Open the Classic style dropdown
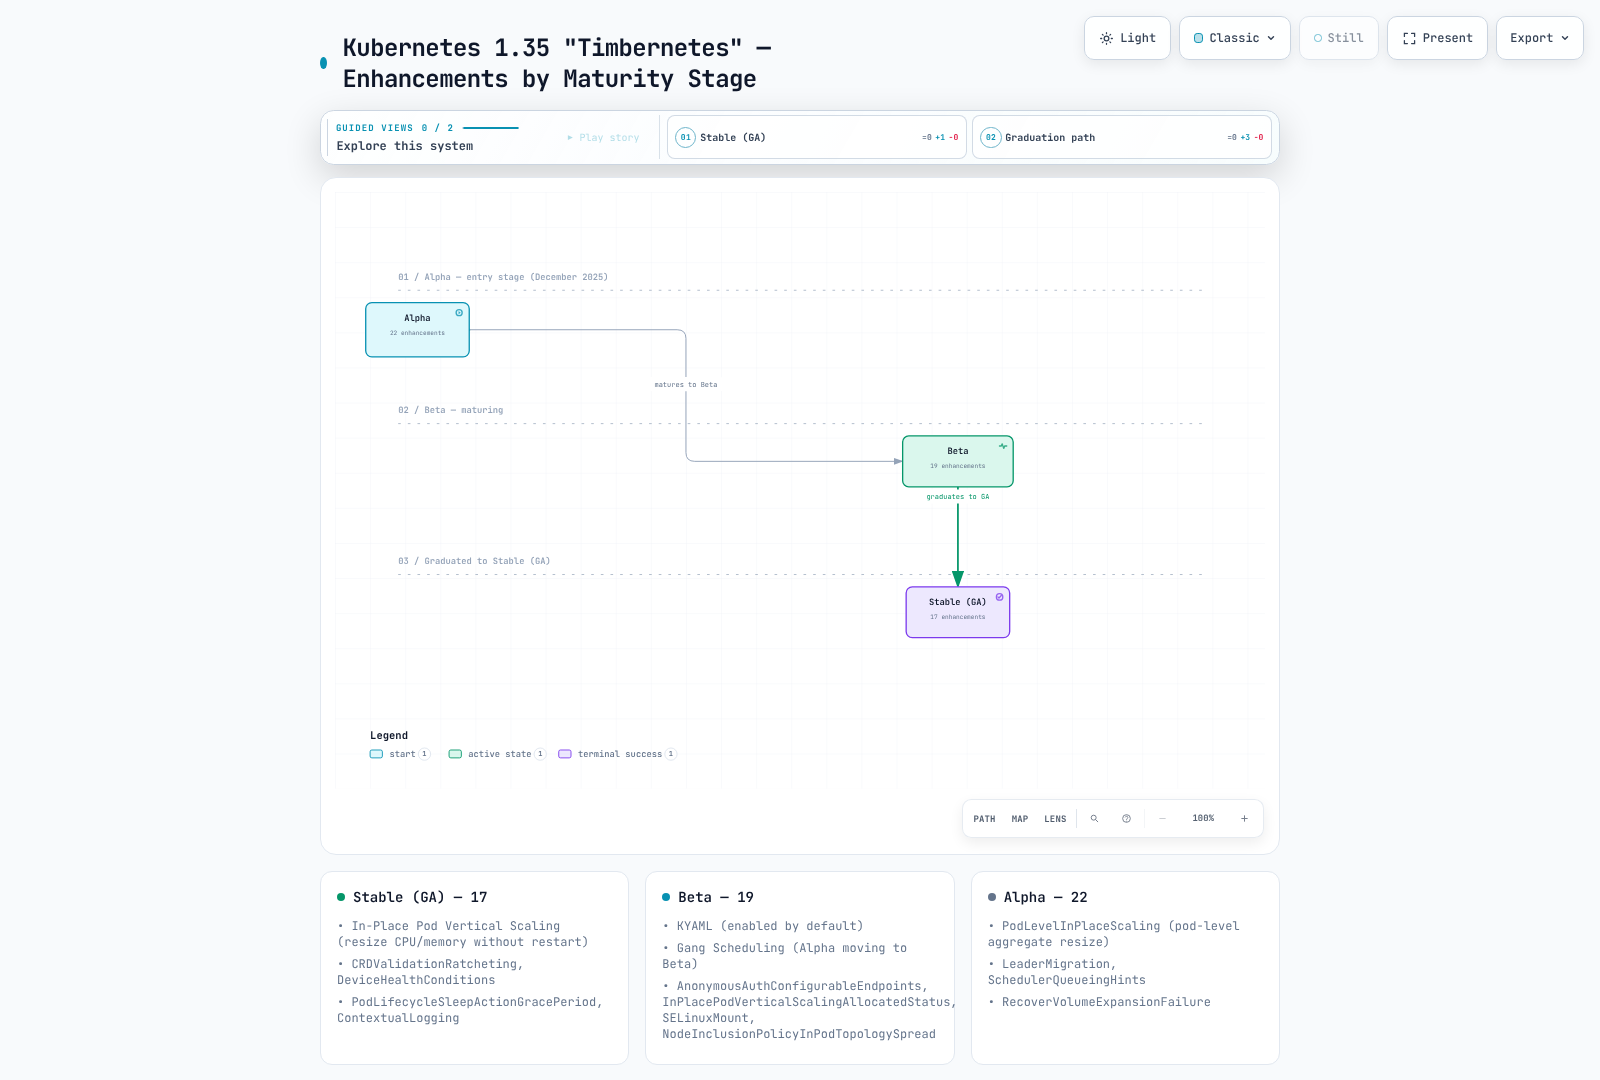Image resolution: width=1600 pixels, height=1080 pixels. coord(1234,38)
